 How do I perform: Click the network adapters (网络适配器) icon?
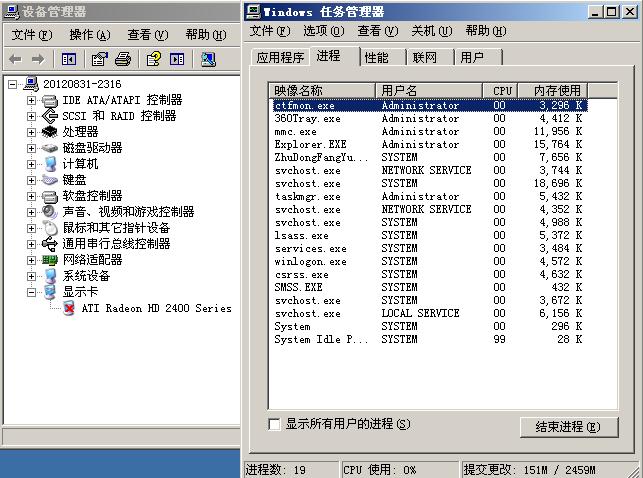coord(50,260)
